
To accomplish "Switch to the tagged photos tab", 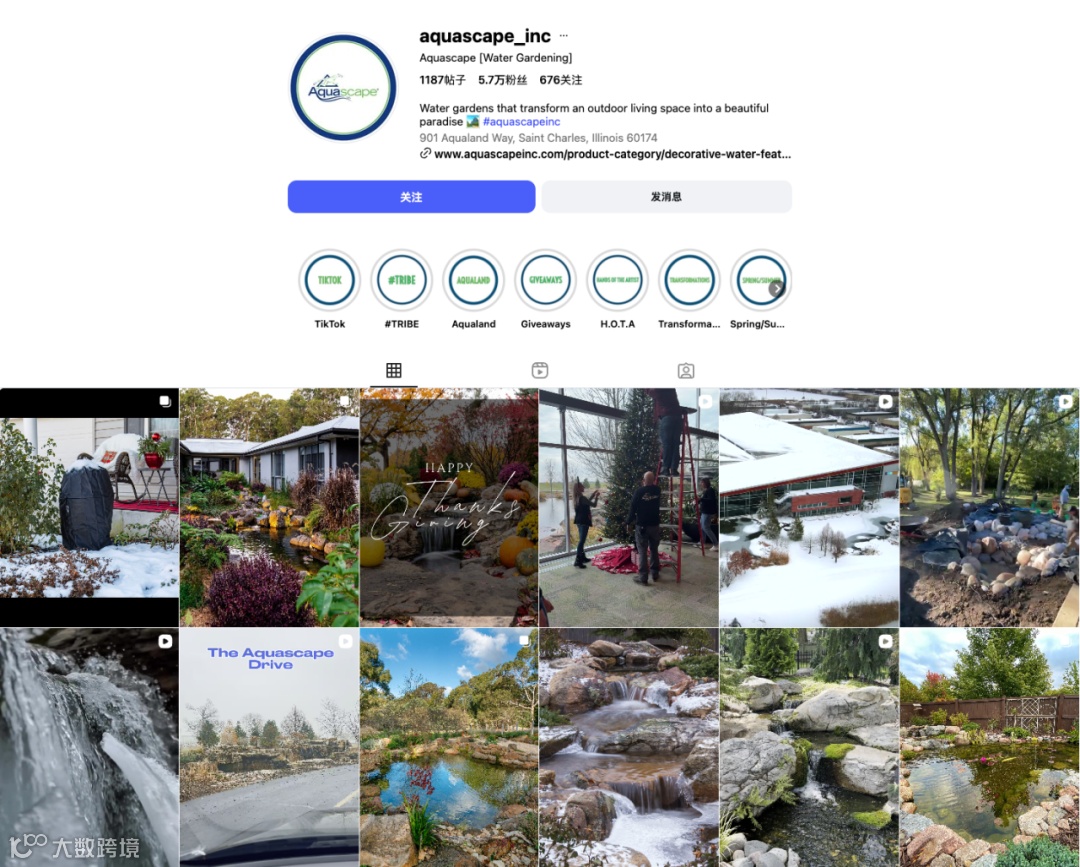I will click(x=686, y=371).
